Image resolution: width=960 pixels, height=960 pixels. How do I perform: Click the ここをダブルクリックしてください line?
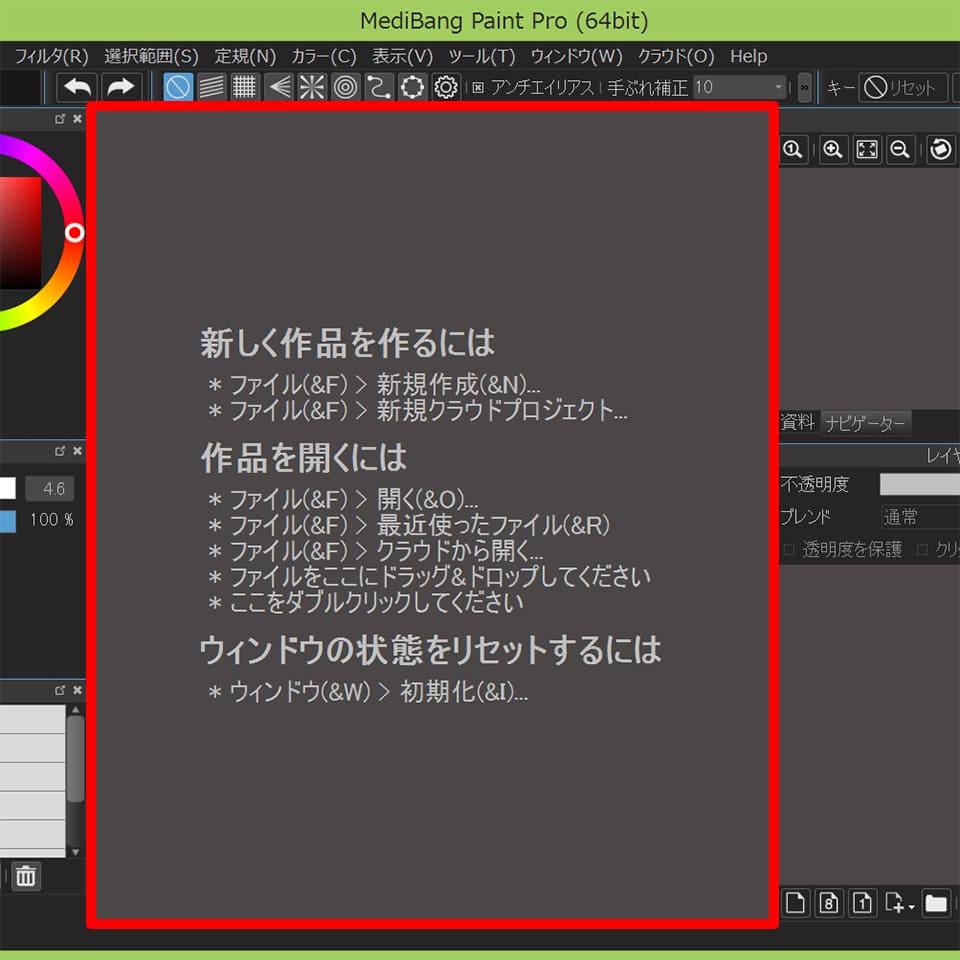click(366, 602)
